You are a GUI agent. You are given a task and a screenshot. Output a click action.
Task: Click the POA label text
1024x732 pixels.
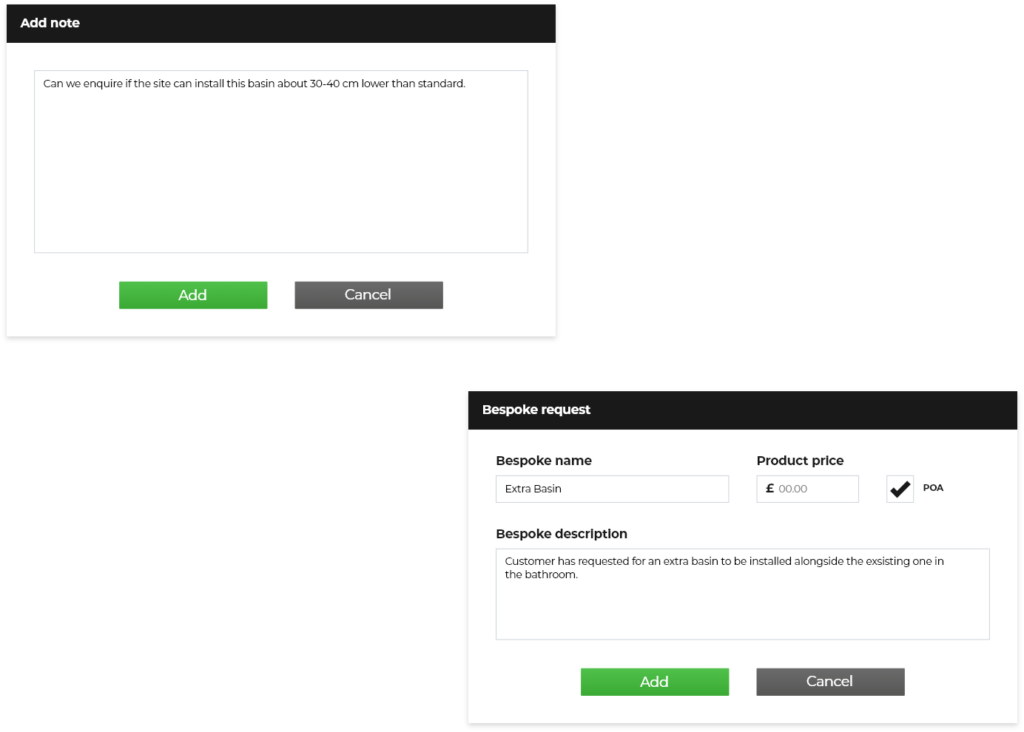(x=933, y=489)
